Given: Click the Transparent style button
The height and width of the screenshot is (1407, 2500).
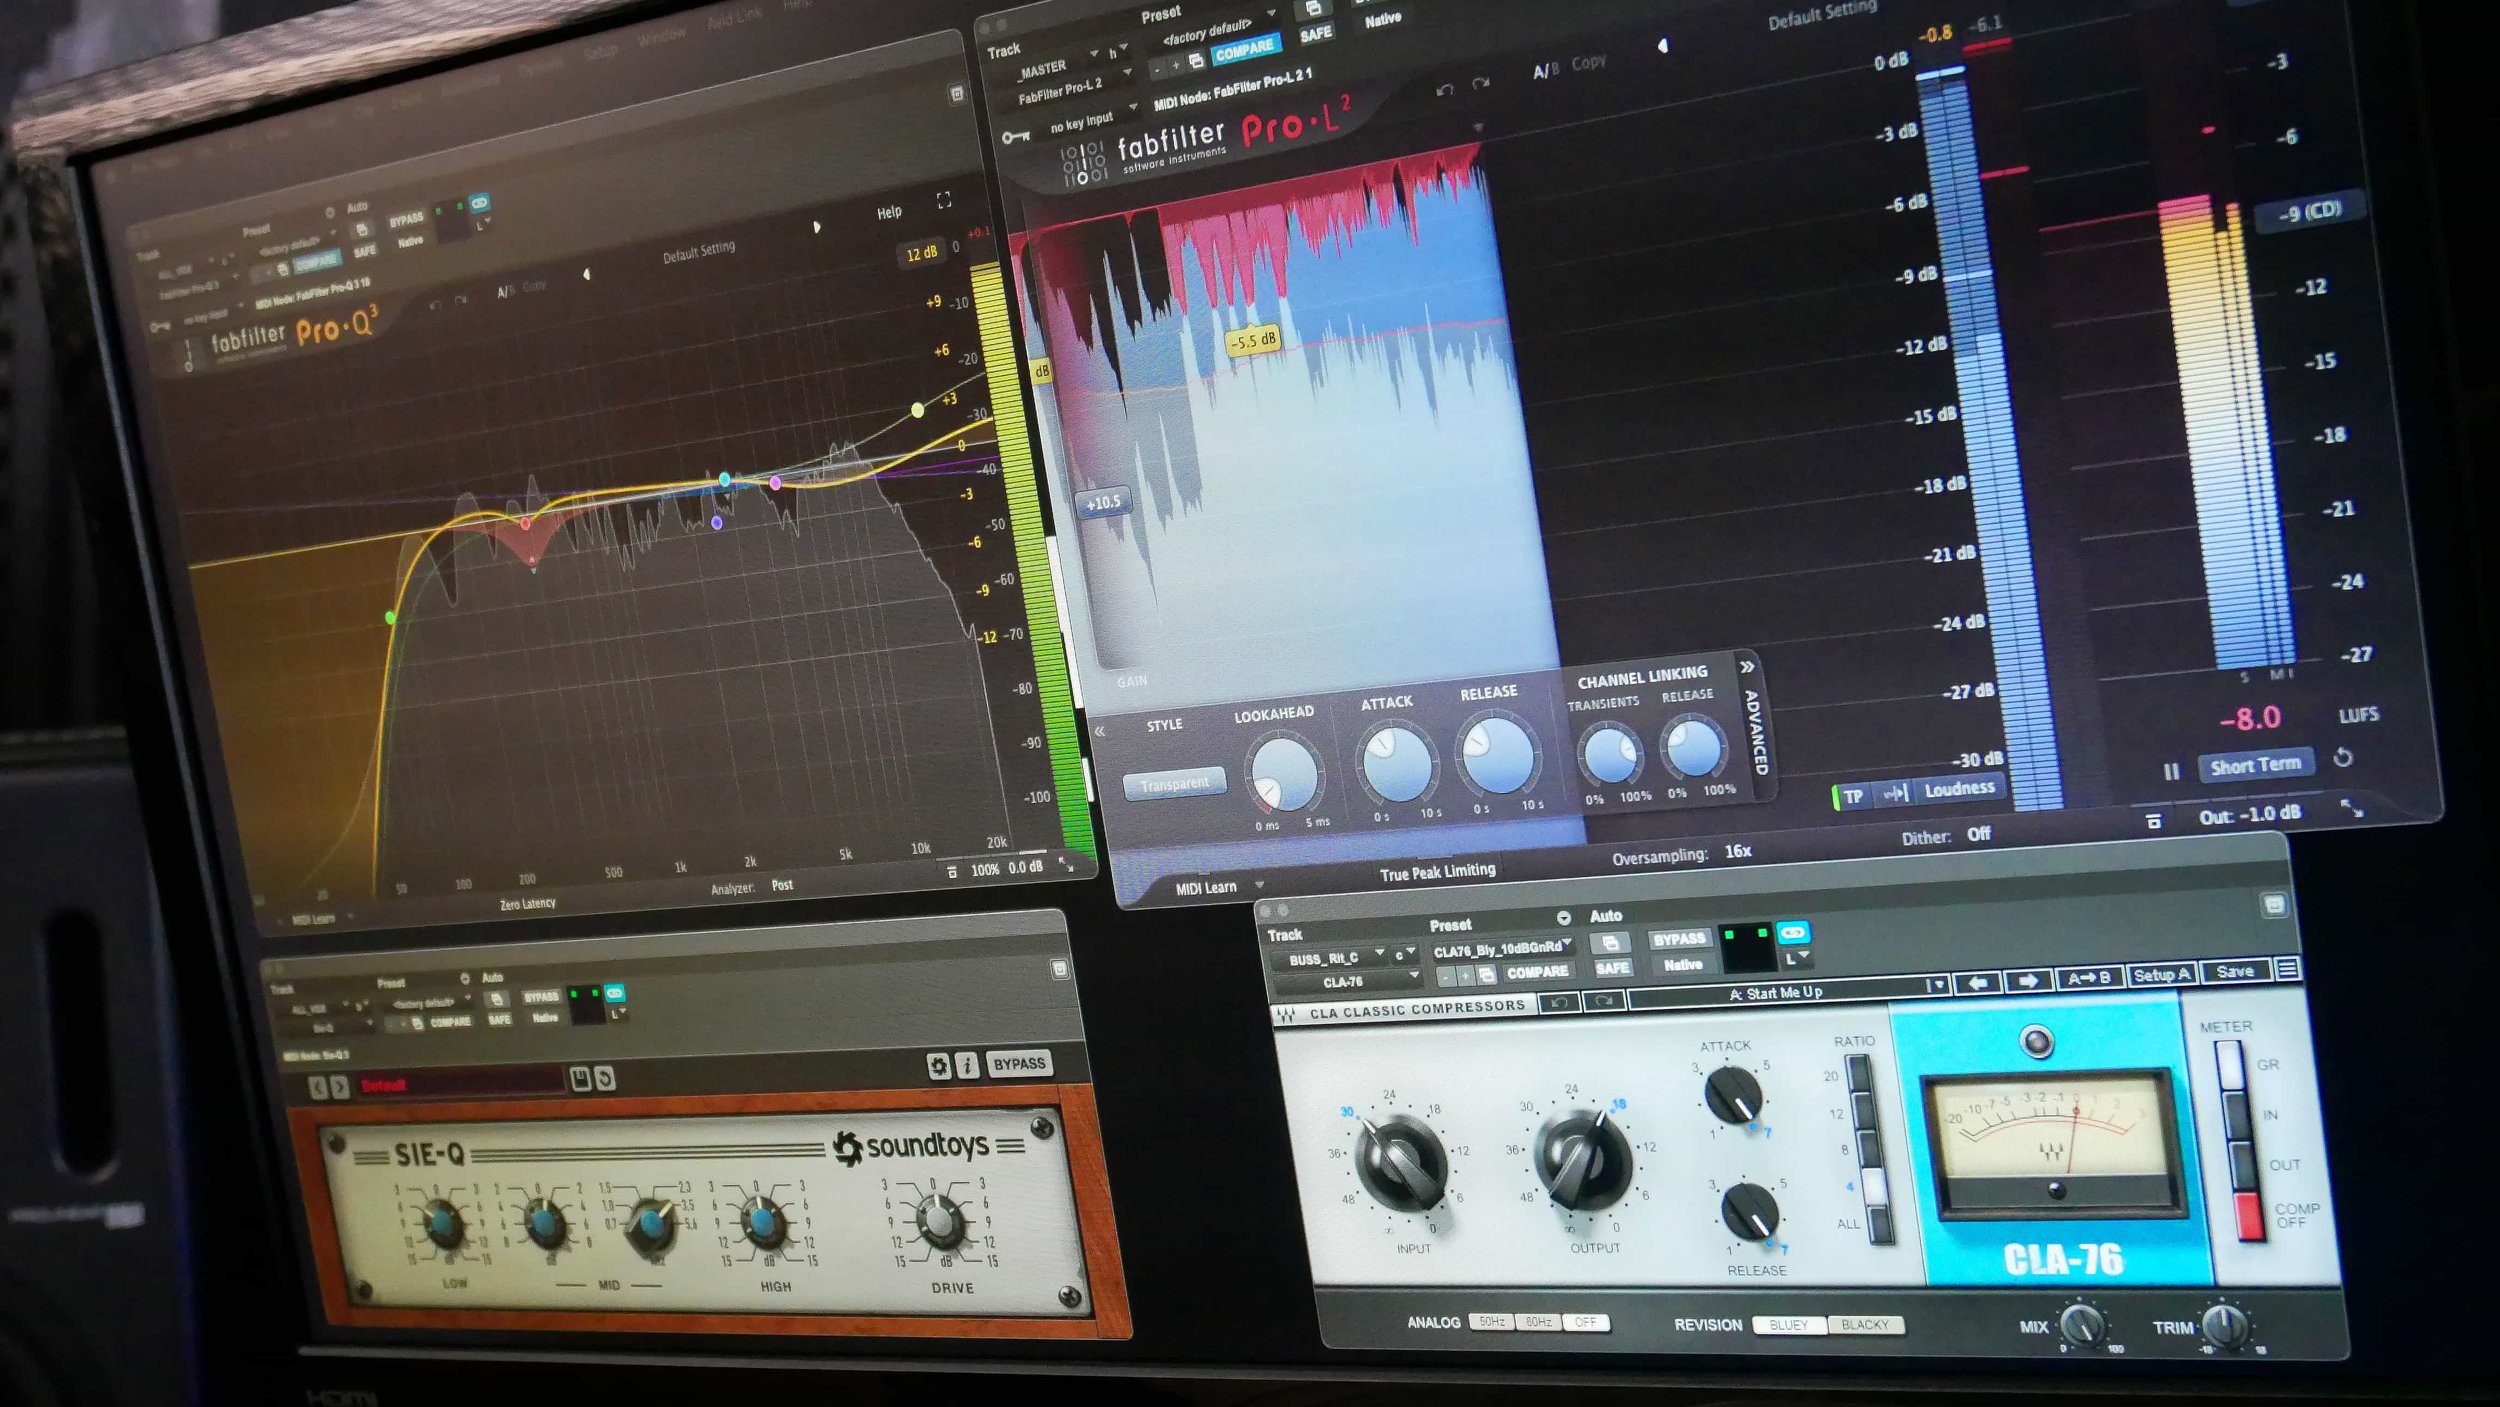Looking at the screenshot, I should point(1174,784).
